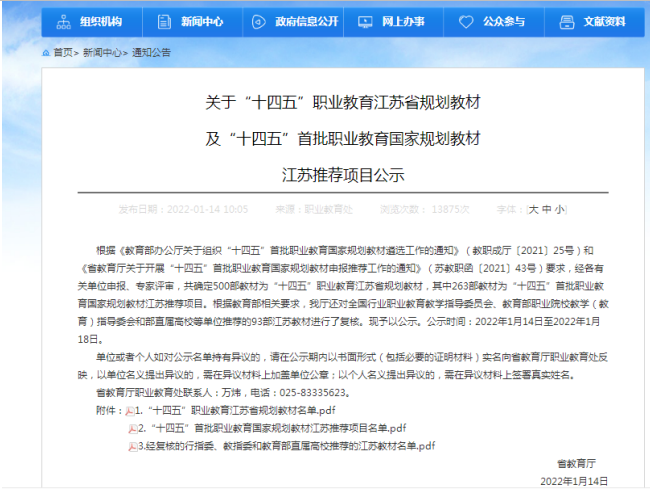Click the 组织机构 org chart icon
This screenshot has width=650, height=494.
[64, 21]
